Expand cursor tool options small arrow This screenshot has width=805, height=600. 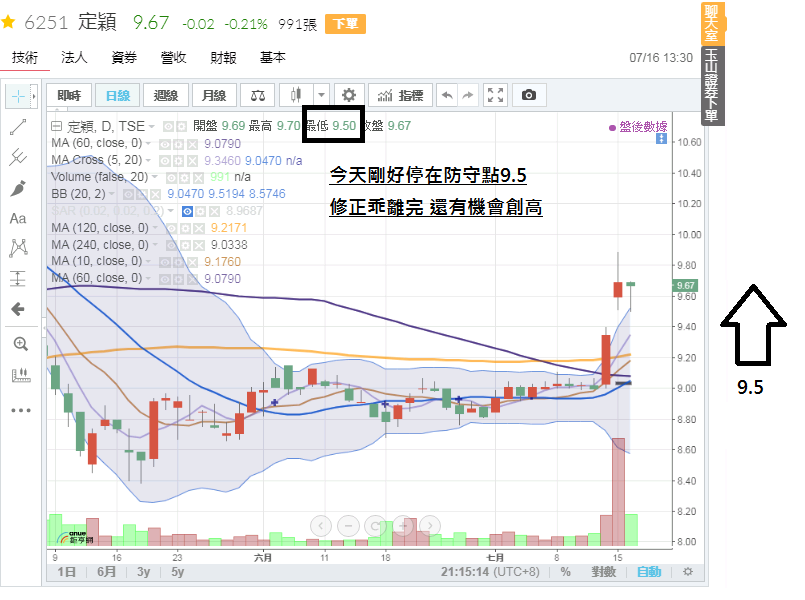34,96
